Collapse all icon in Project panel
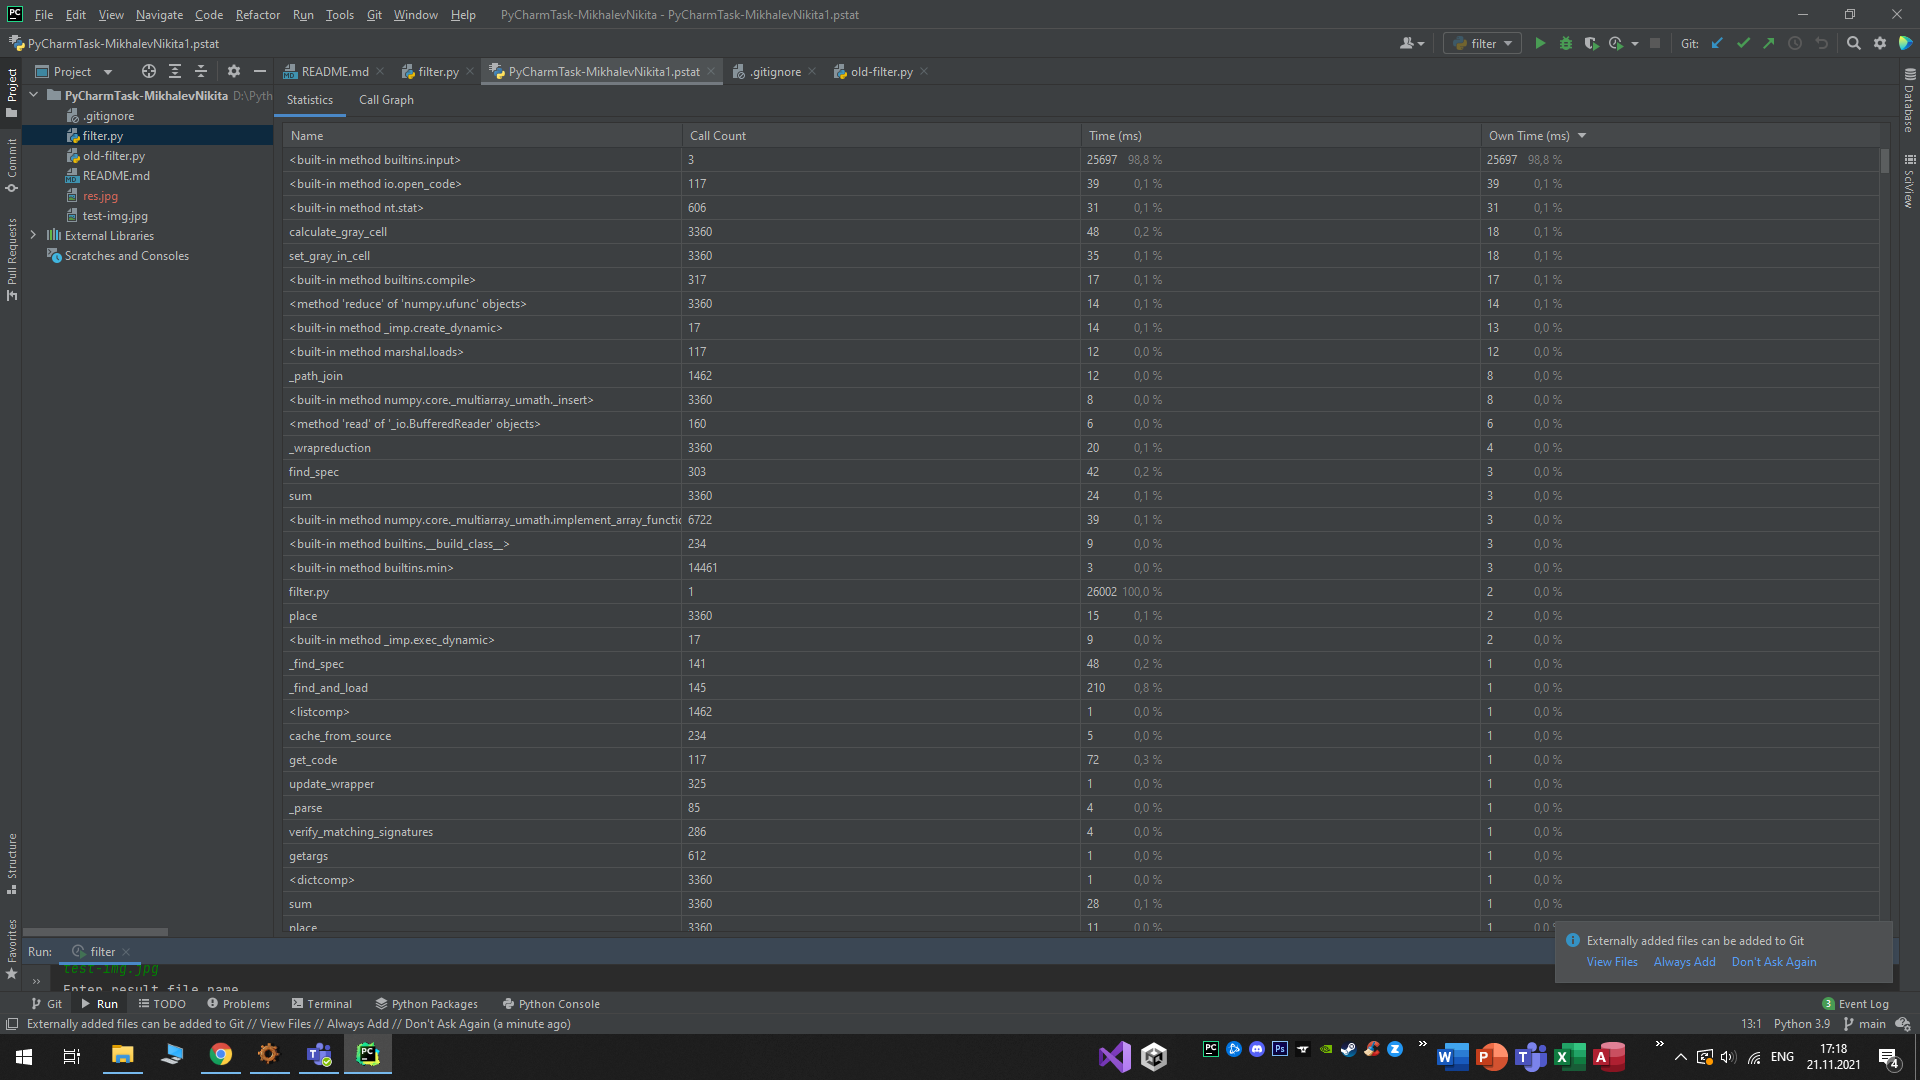 coord(201,71)
